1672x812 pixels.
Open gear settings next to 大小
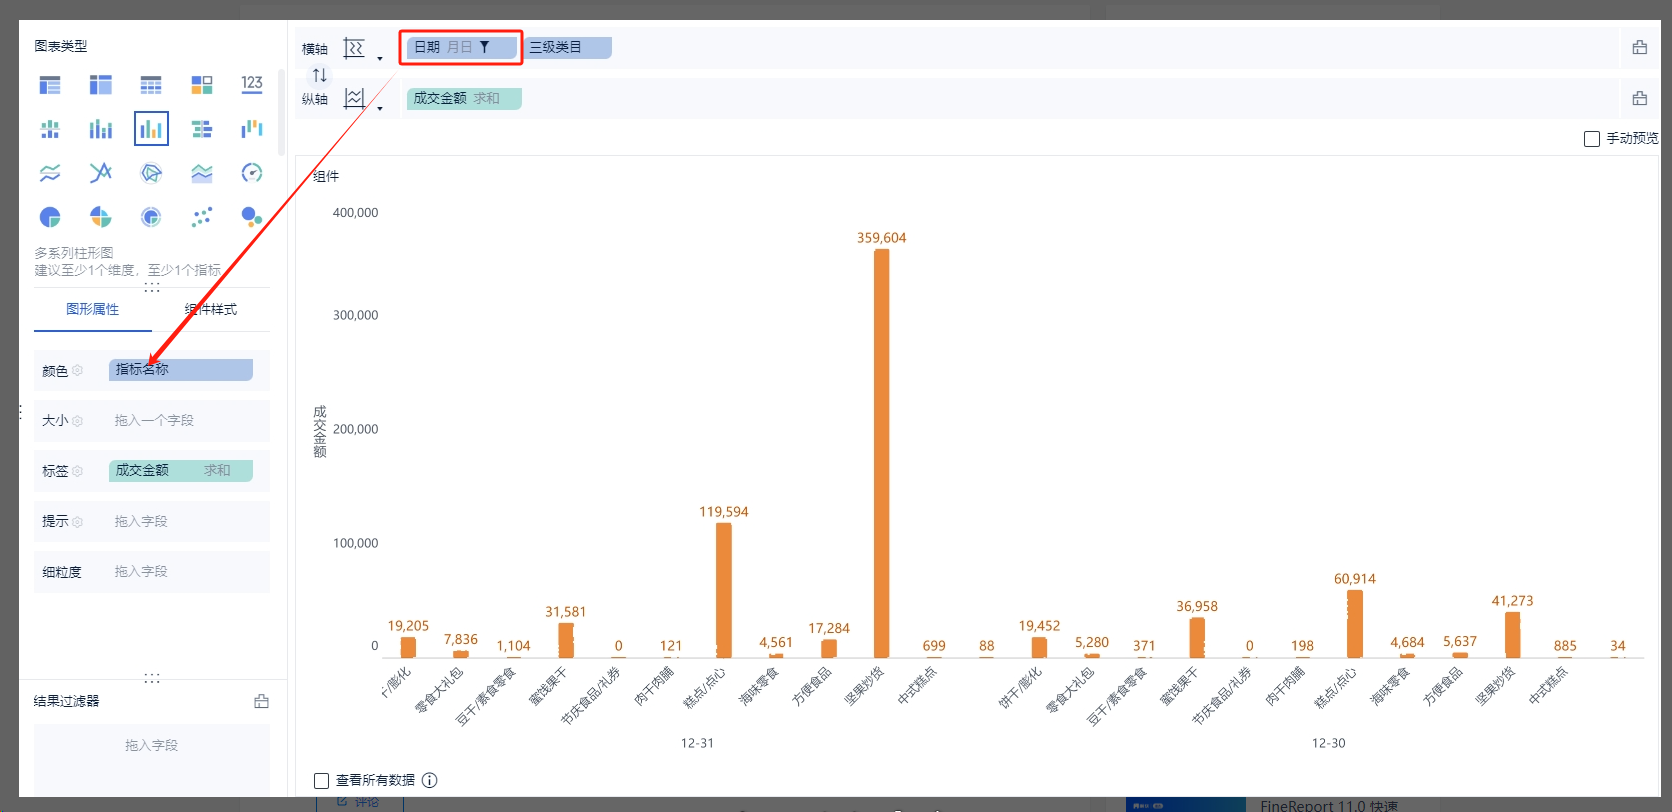click(x=77, y=421)
